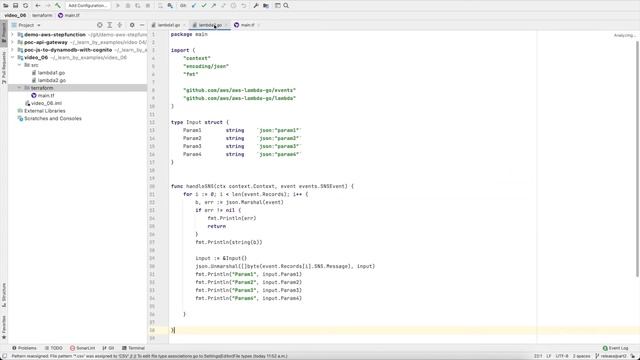Click the Show History clock icon
Image resolution: width=640 pixels, height=360 pixels.
[x=233, y=6]
